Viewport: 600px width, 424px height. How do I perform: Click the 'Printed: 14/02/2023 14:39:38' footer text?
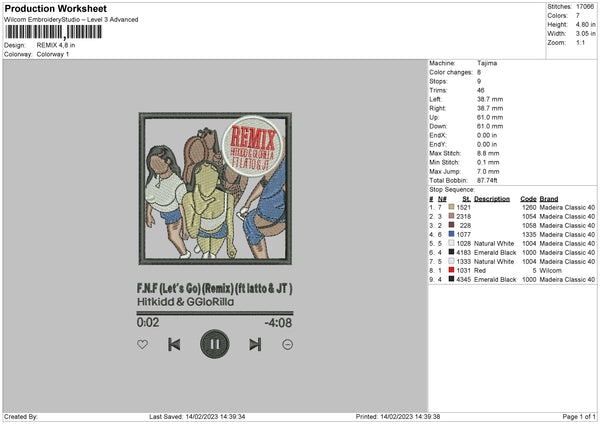[398, 416]
